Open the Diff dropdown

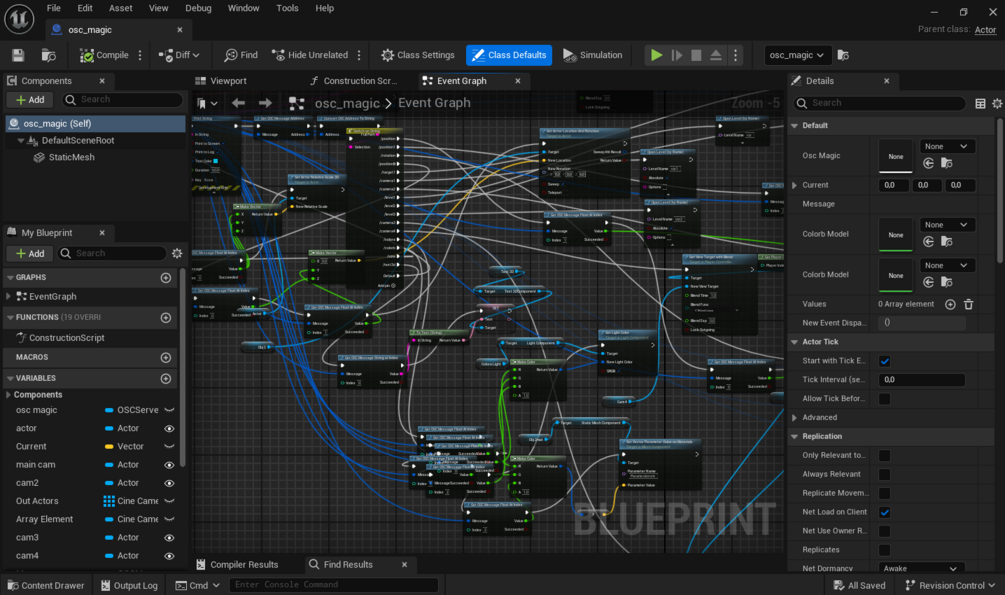coord(179,55)
